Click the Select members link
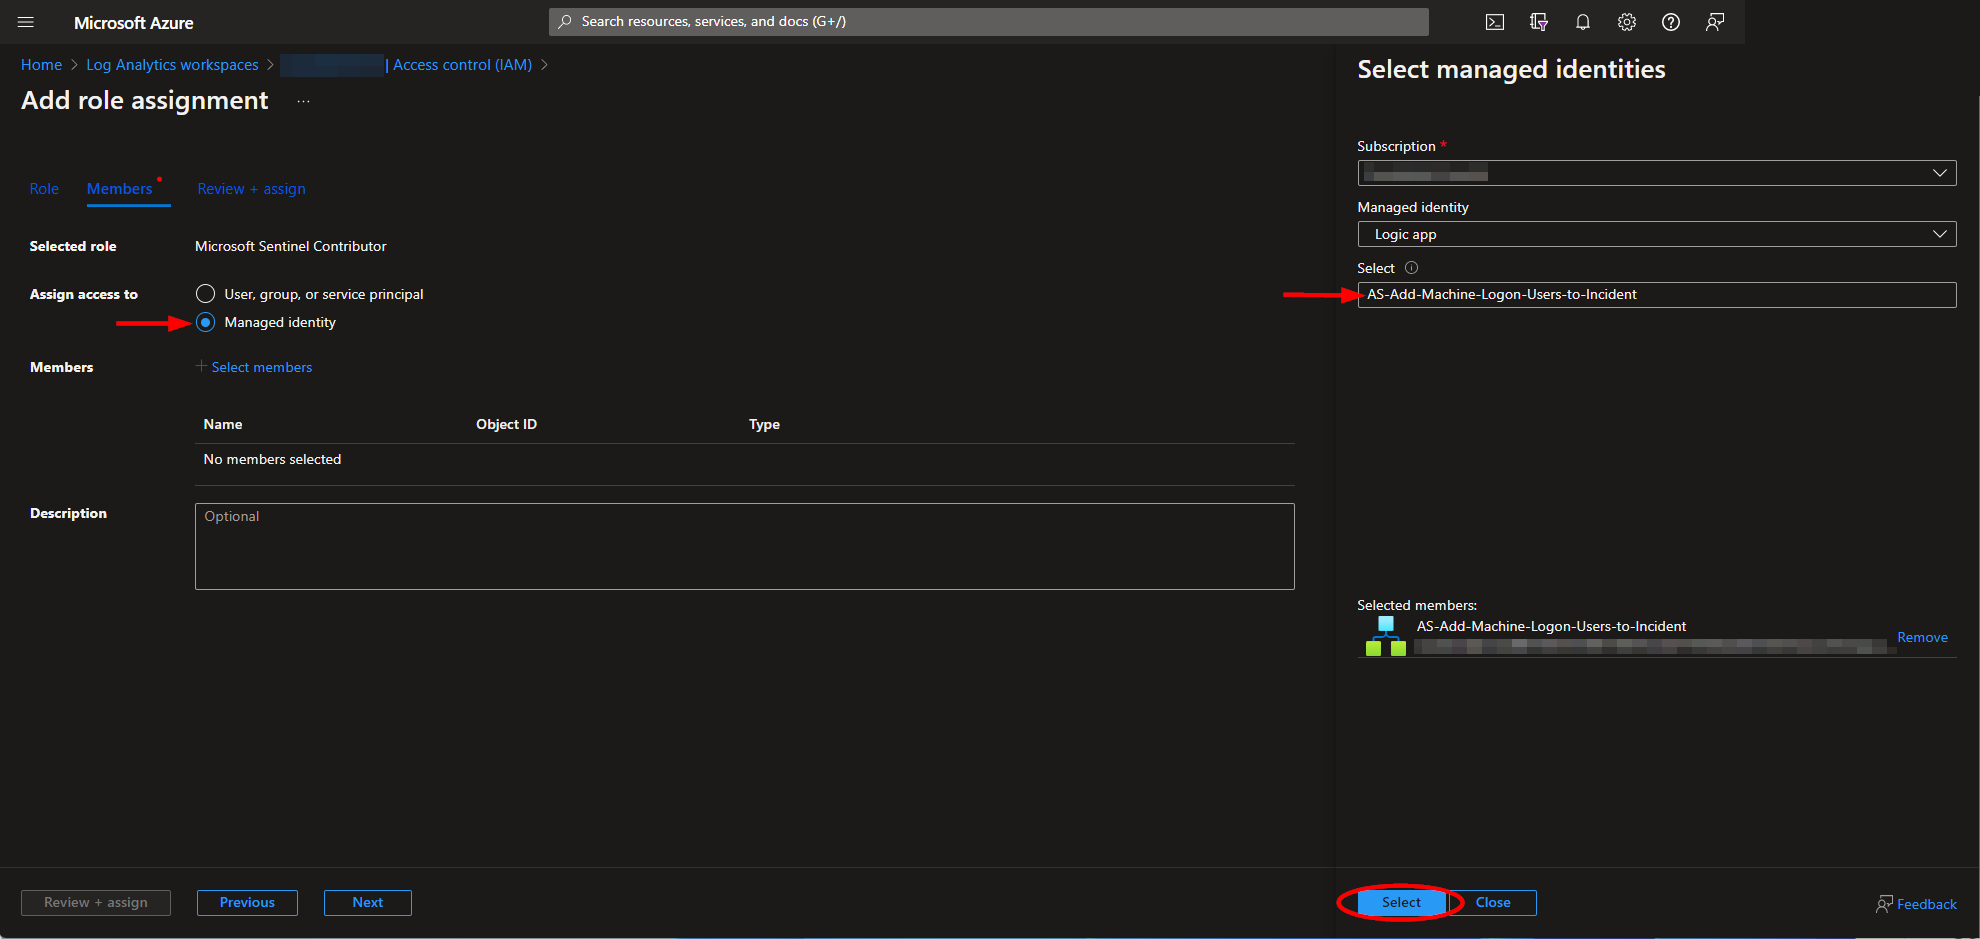Screen dimensions: 1980x939 (x=262, y=367)
